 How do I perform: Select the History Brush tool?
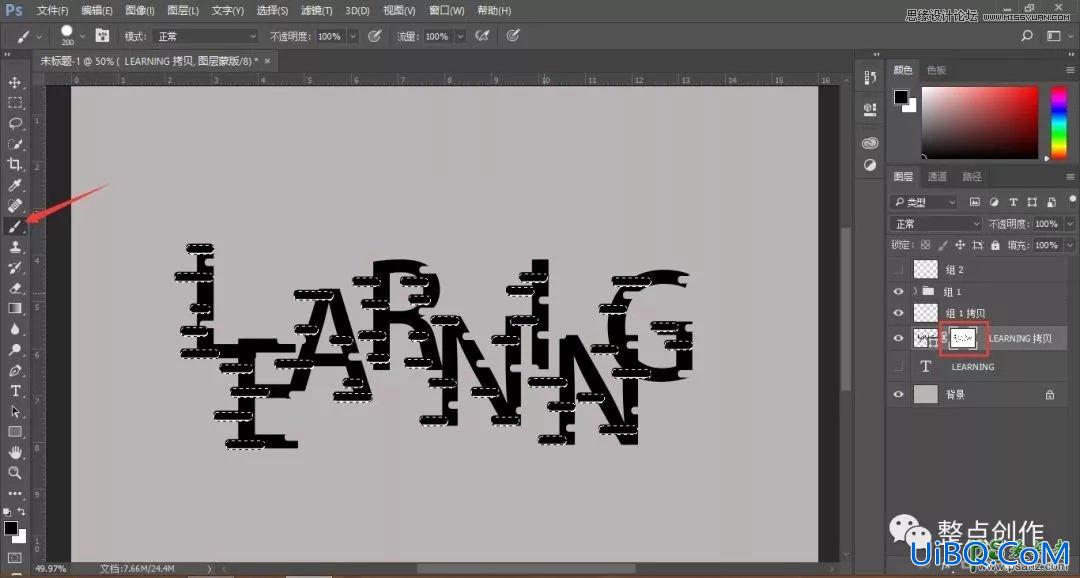[14, 268]
